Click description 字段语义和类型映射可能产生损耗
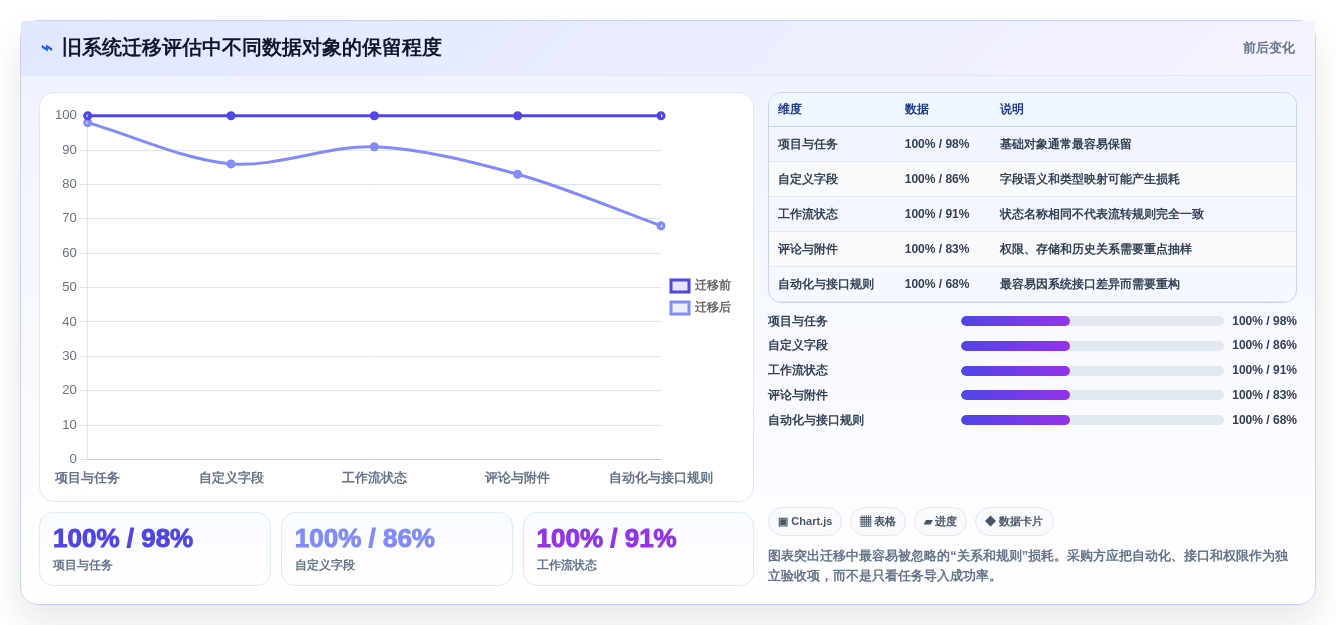This screenshot has width=1336, height=625. point(1090,180)
